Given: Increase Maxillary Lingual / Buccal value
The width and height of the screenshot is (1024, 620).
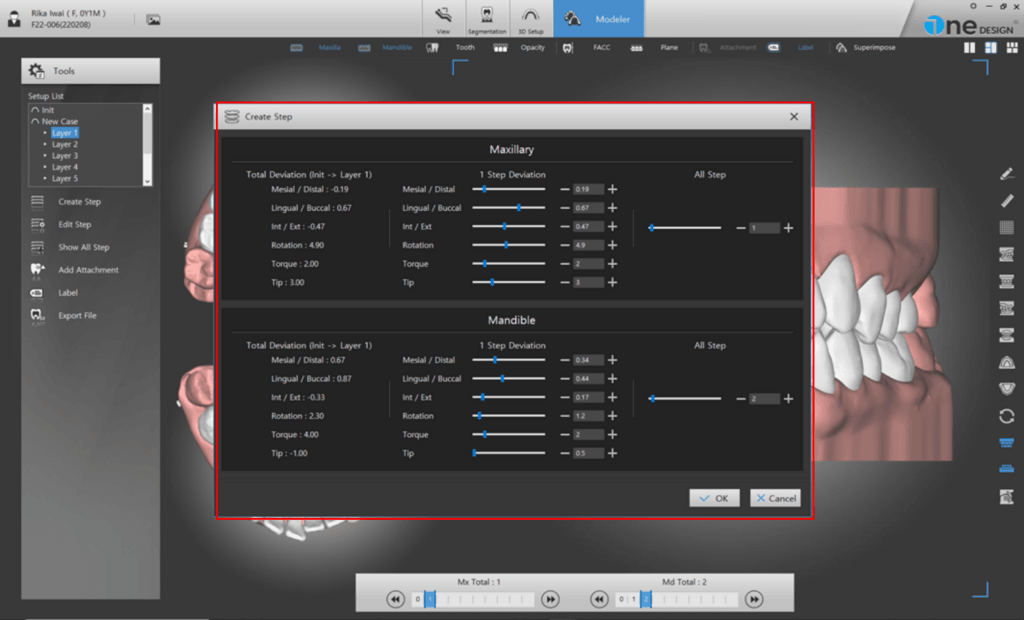Looking at the screenshot, I should [x=613, y=208].
